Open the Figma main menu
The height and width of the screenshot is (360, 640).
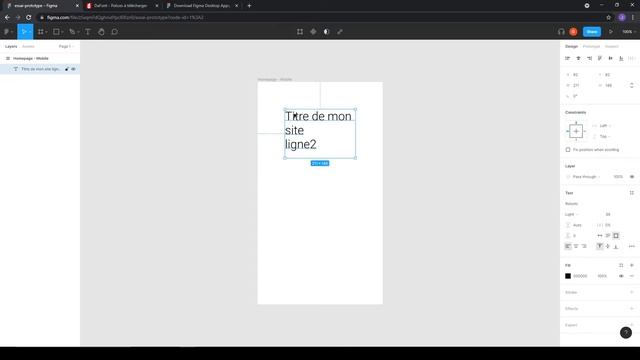click(x=7, y=31)
